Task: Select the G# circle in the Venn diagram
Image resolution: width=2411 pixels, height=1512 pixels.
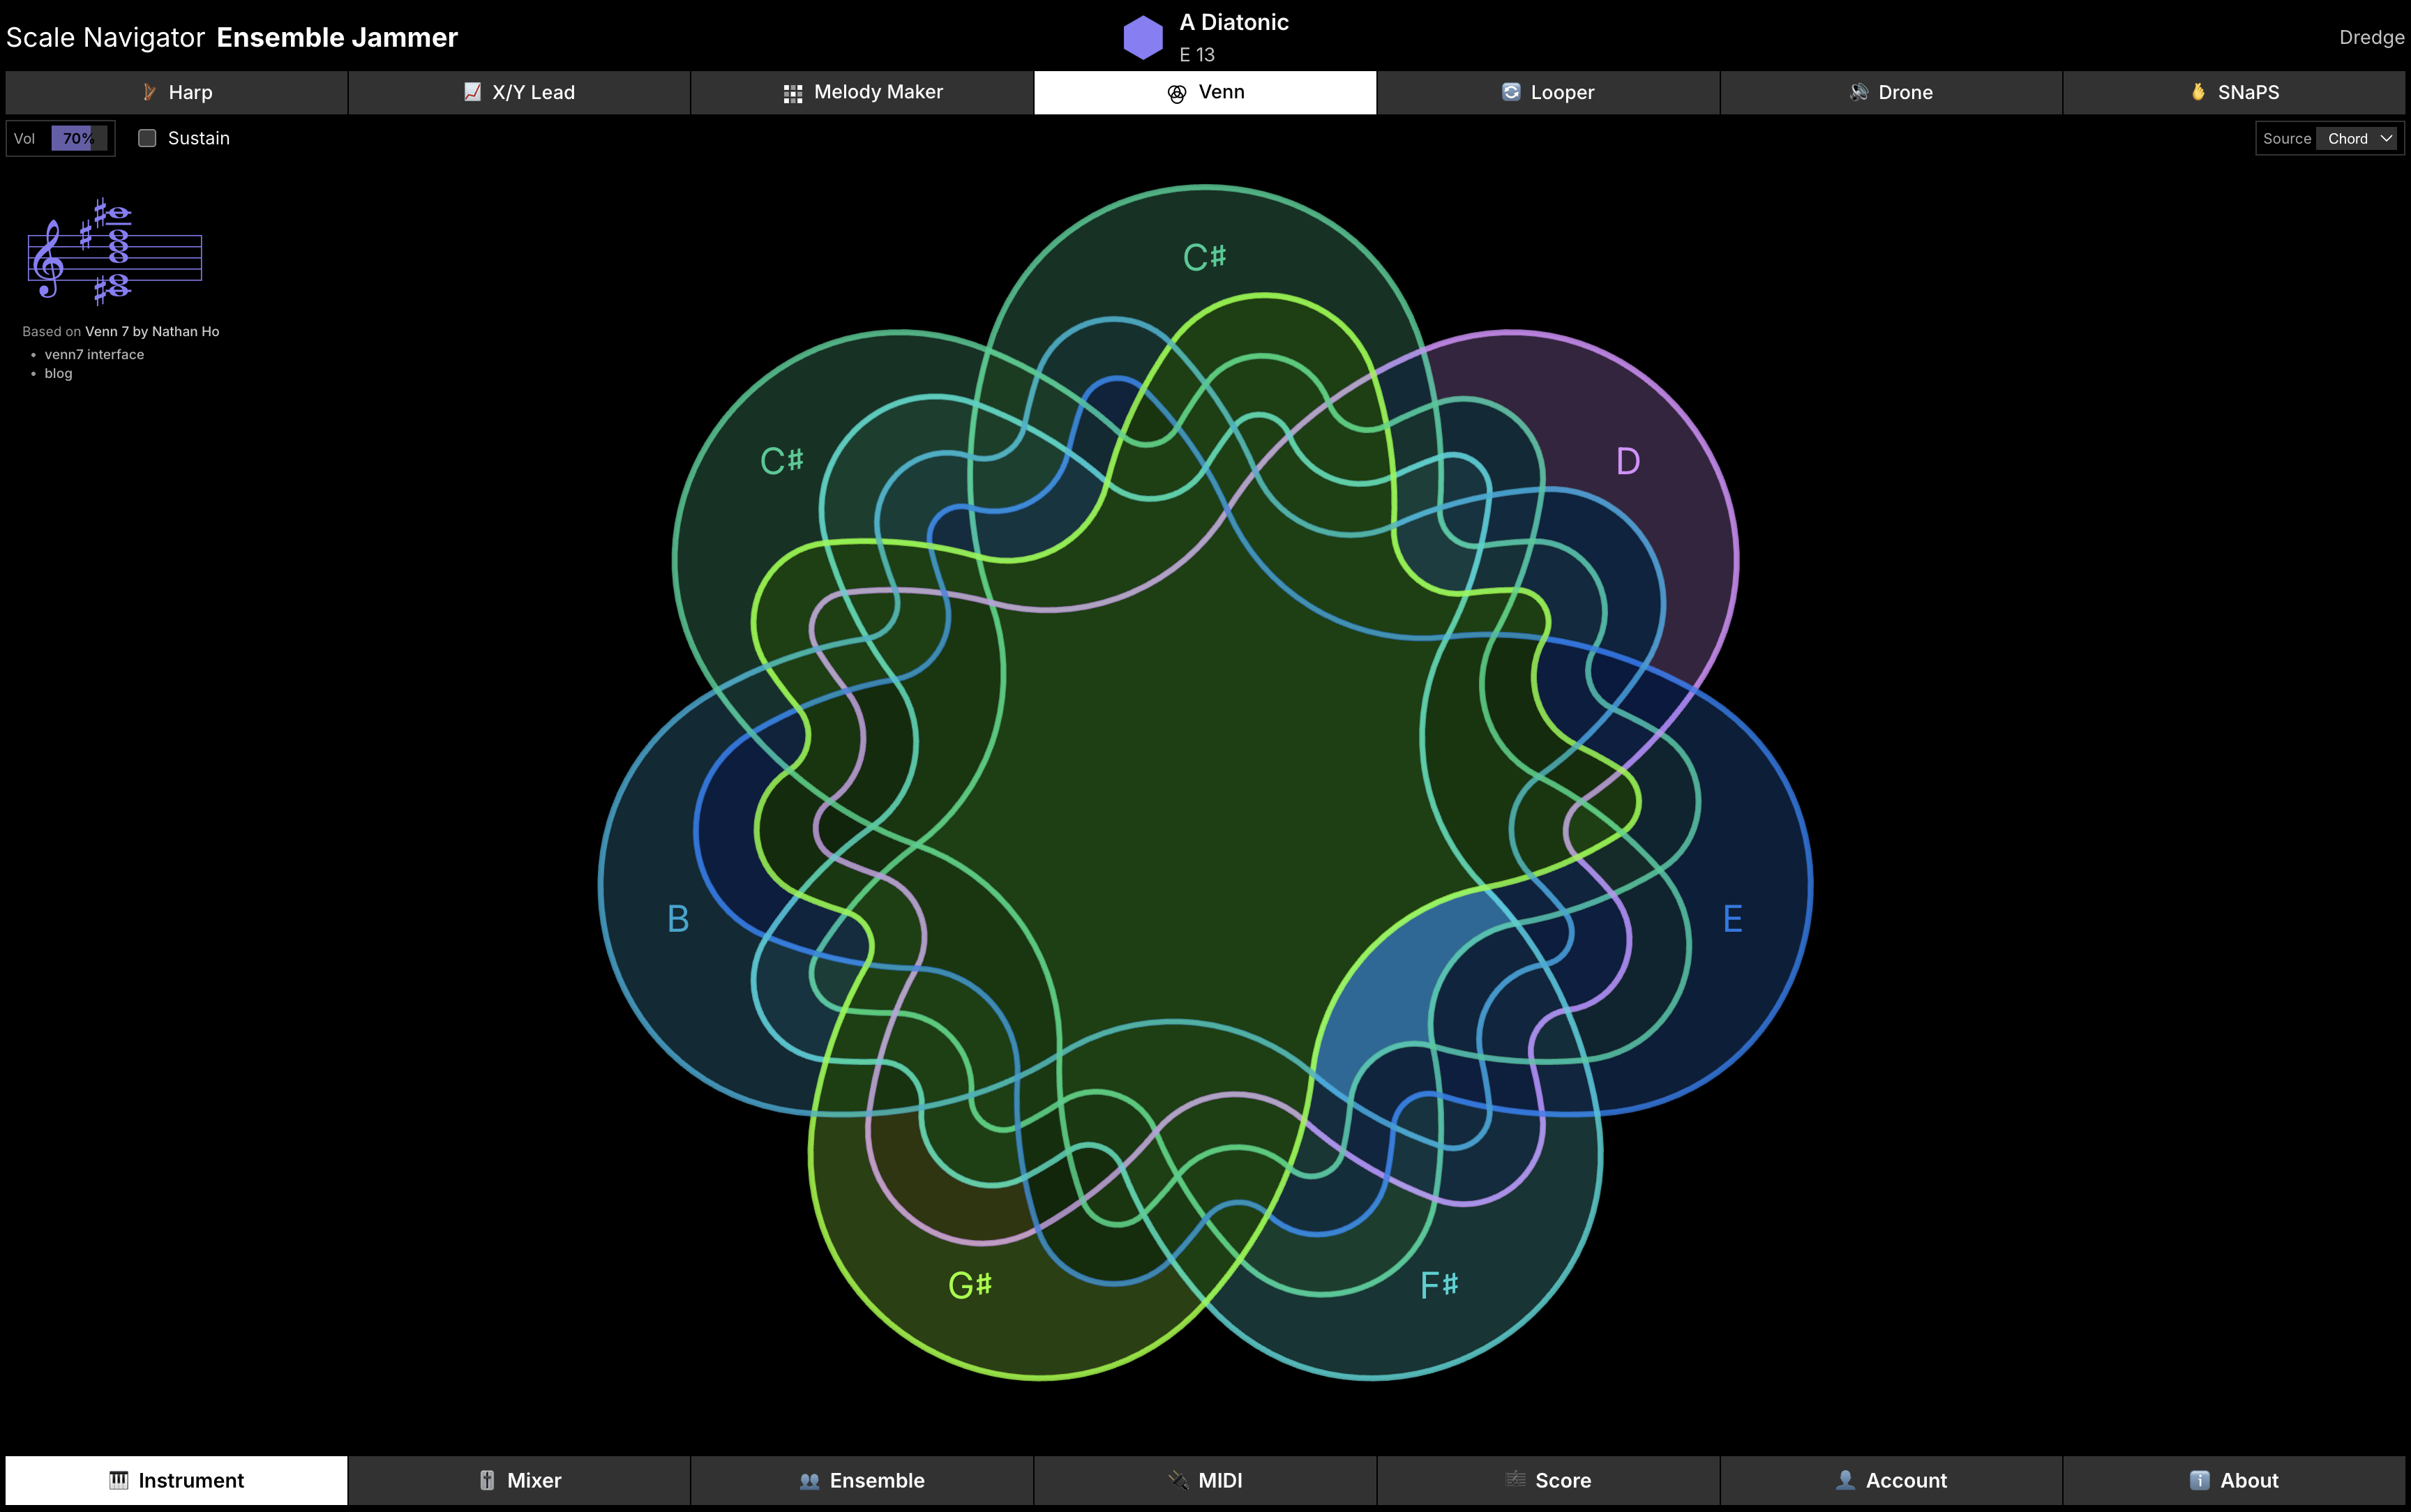Action: pyautogui.click(x=968, y=1285)
